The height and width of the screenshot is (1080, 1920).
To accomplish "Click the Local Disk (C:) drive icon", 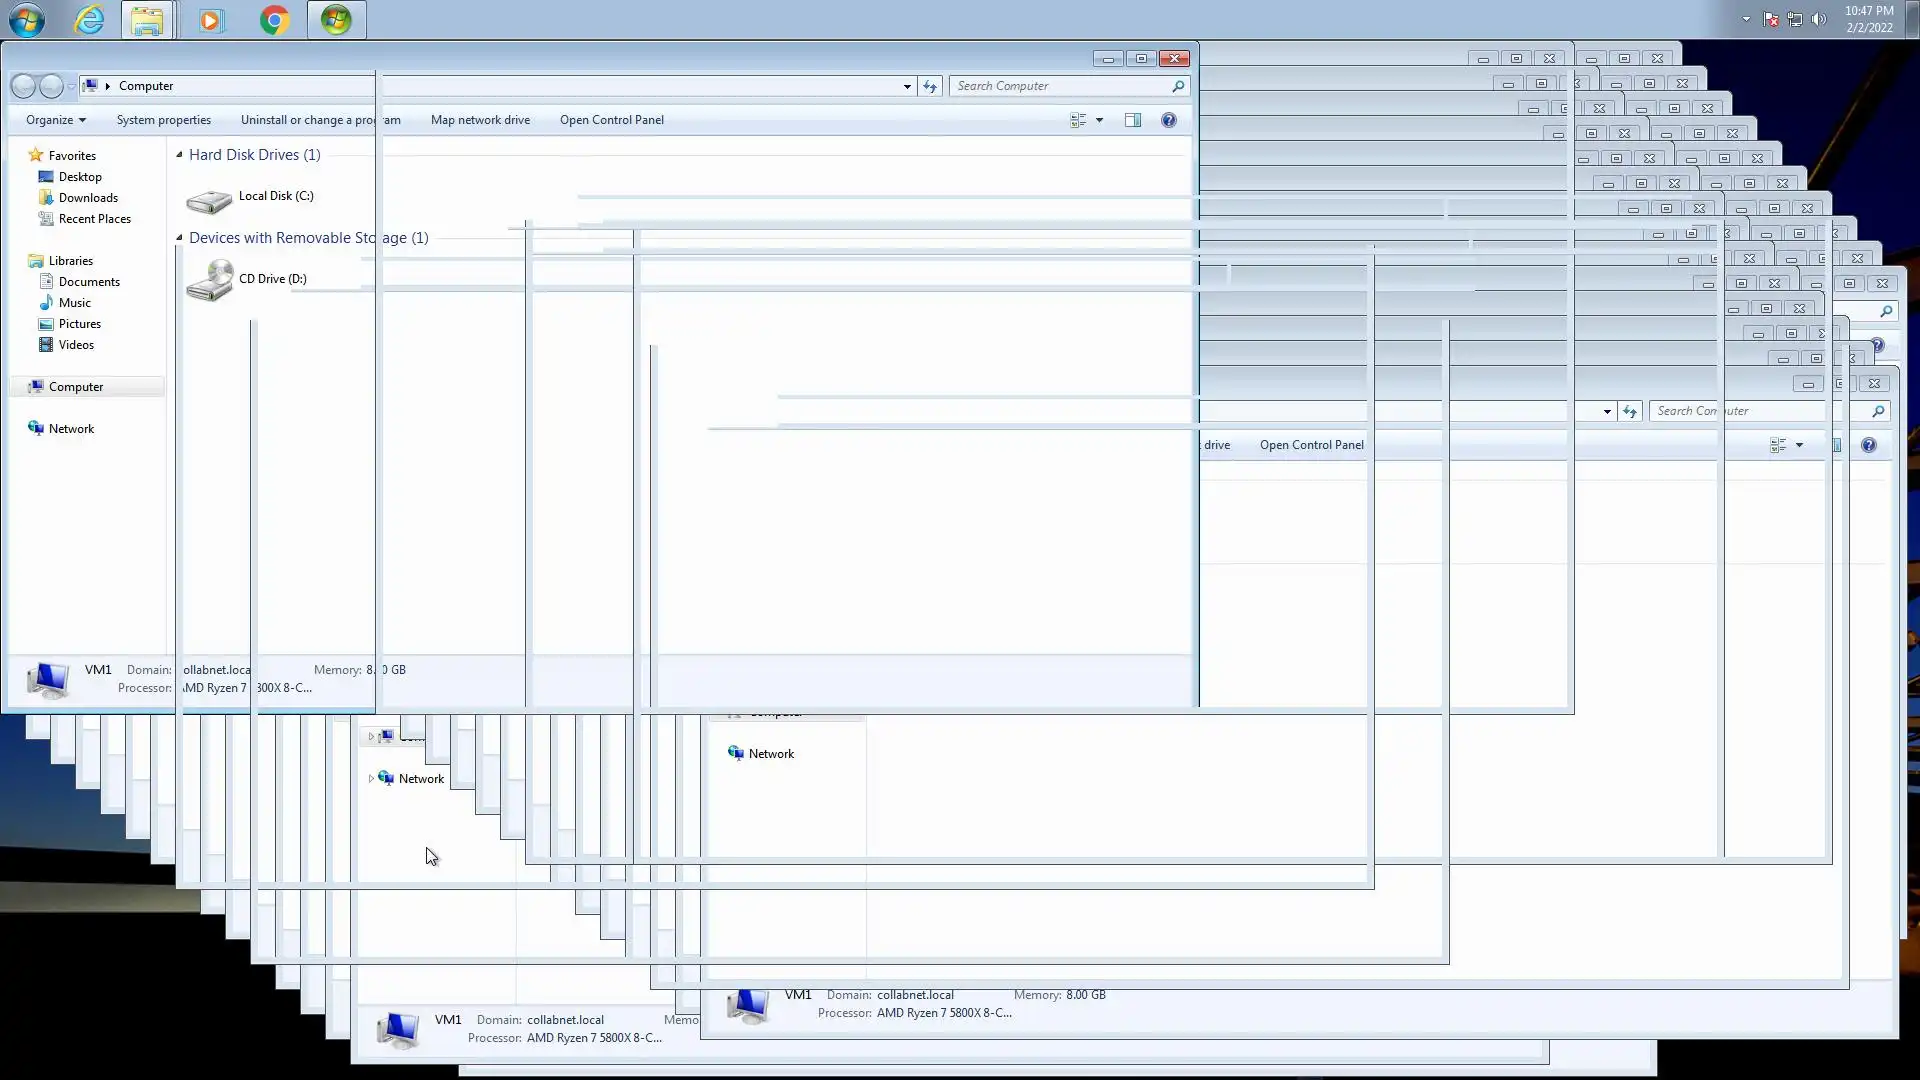I will pyautogui.click(x=209, y=200).
